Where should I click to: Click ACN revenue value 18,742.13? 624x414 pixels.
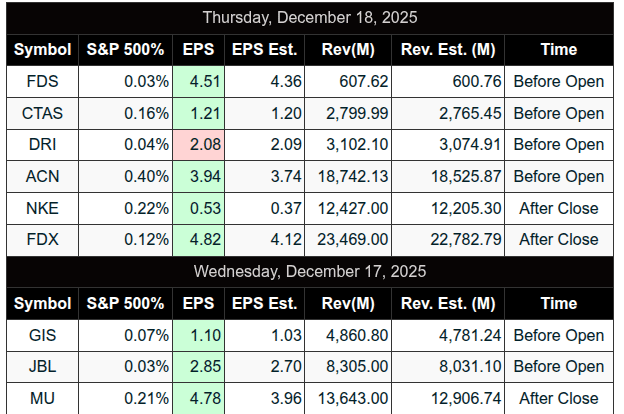coord(351,177)
